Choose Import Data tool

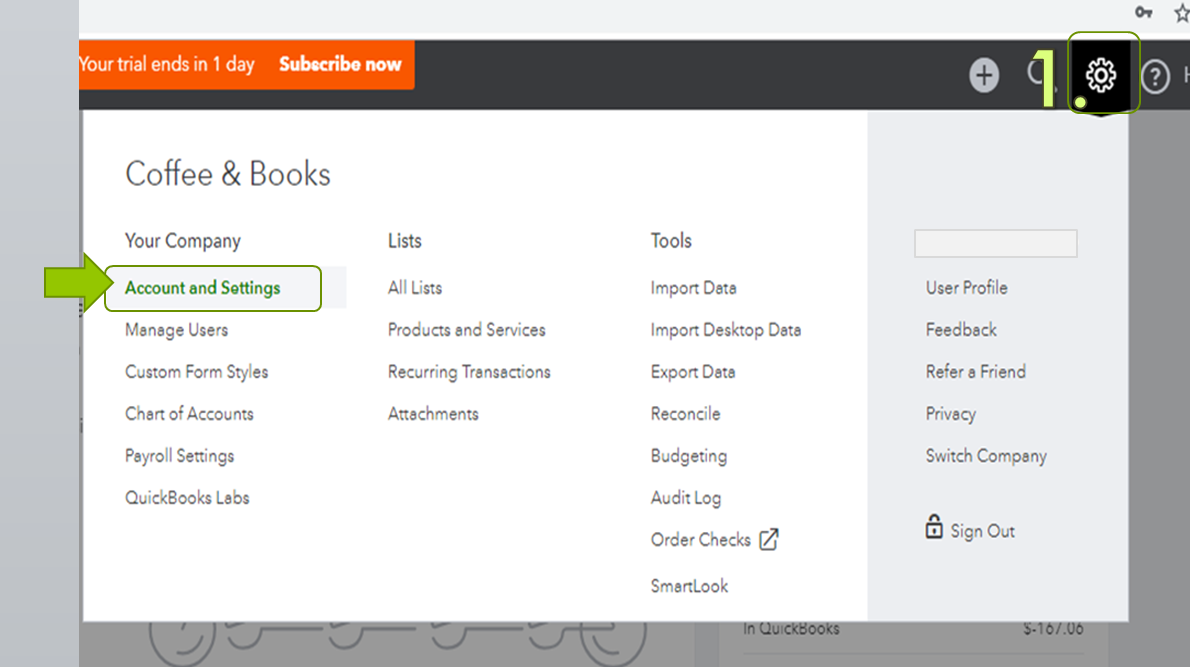694,288
